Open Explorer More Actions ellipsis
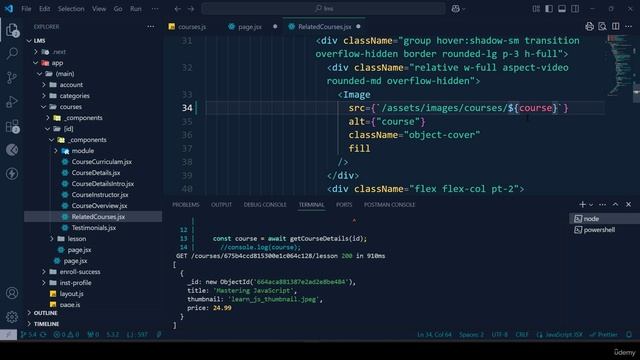Viewport: 640px width, 360px height. [151, 27]
